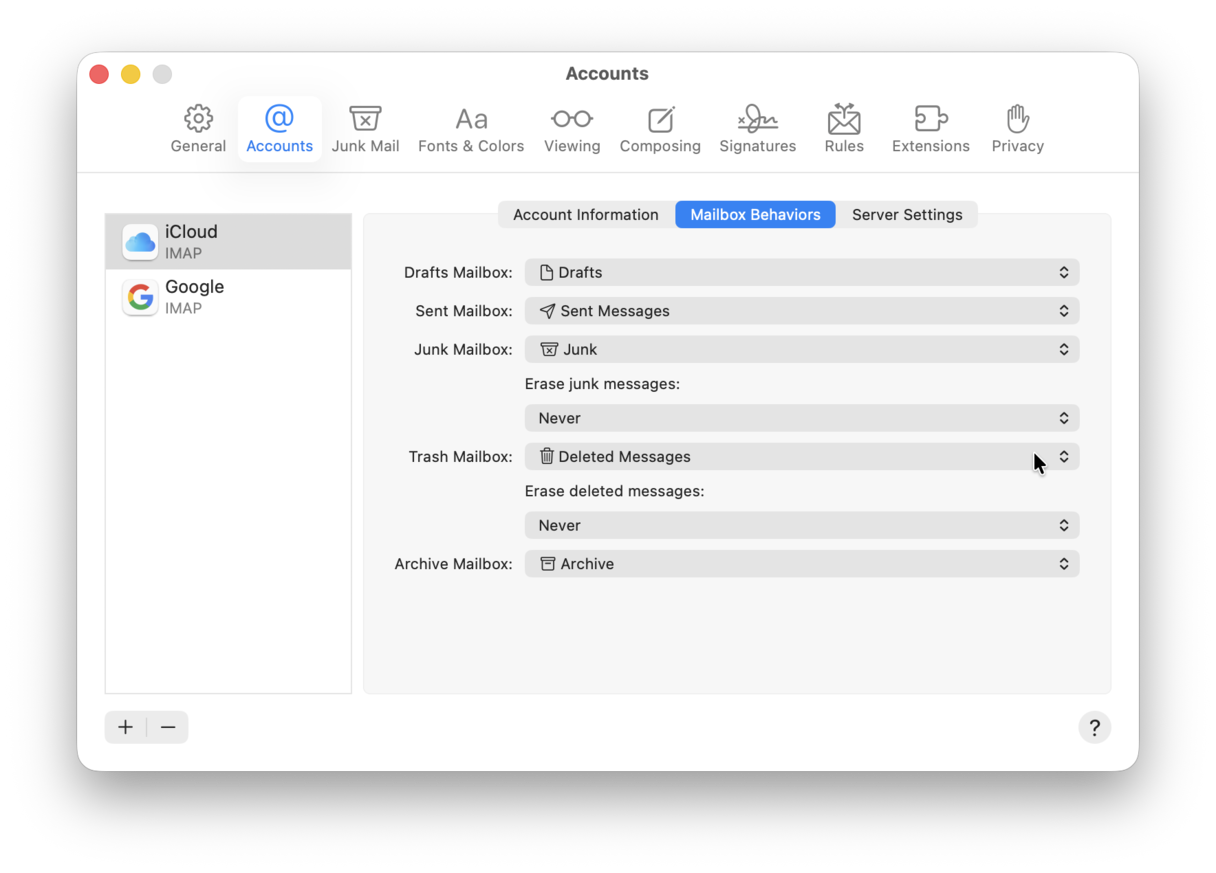Remove the selected account

(168, 727)
